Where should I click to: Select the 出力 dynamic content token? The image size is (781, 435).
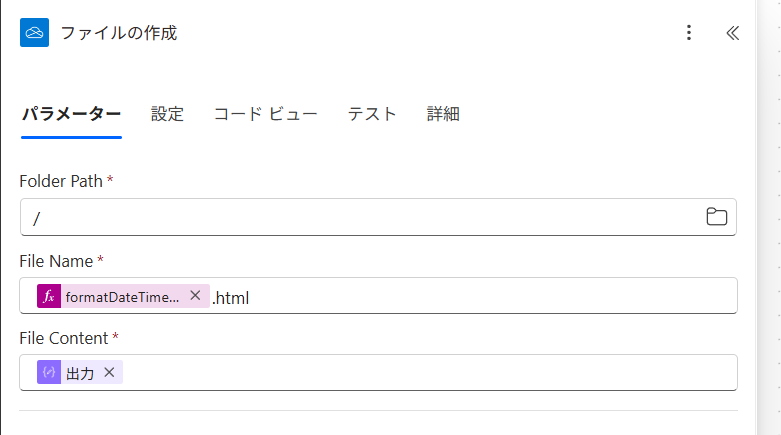tap(80, 373)
